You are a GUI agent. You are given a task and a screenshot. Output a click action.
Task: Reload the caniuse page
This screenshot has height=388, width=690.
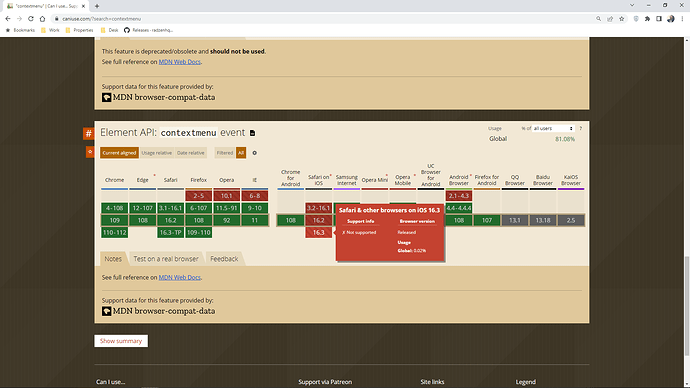click(x=31, y=19)
